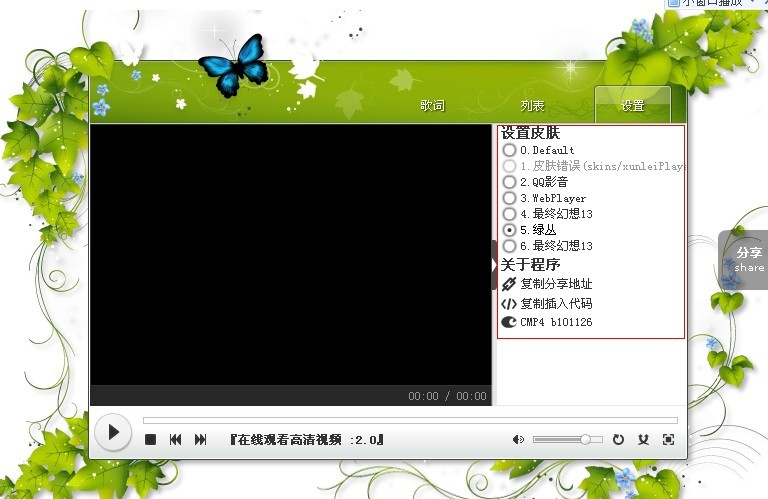
Task: Jump to the previous track
Action: click(175, 440)
